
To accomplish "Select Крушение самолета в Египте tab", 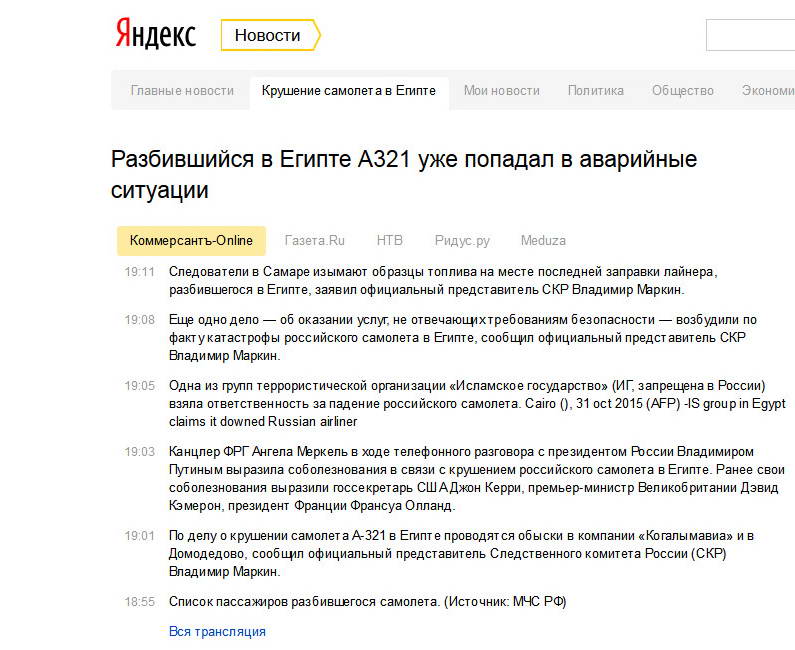I will coord(349,91).
